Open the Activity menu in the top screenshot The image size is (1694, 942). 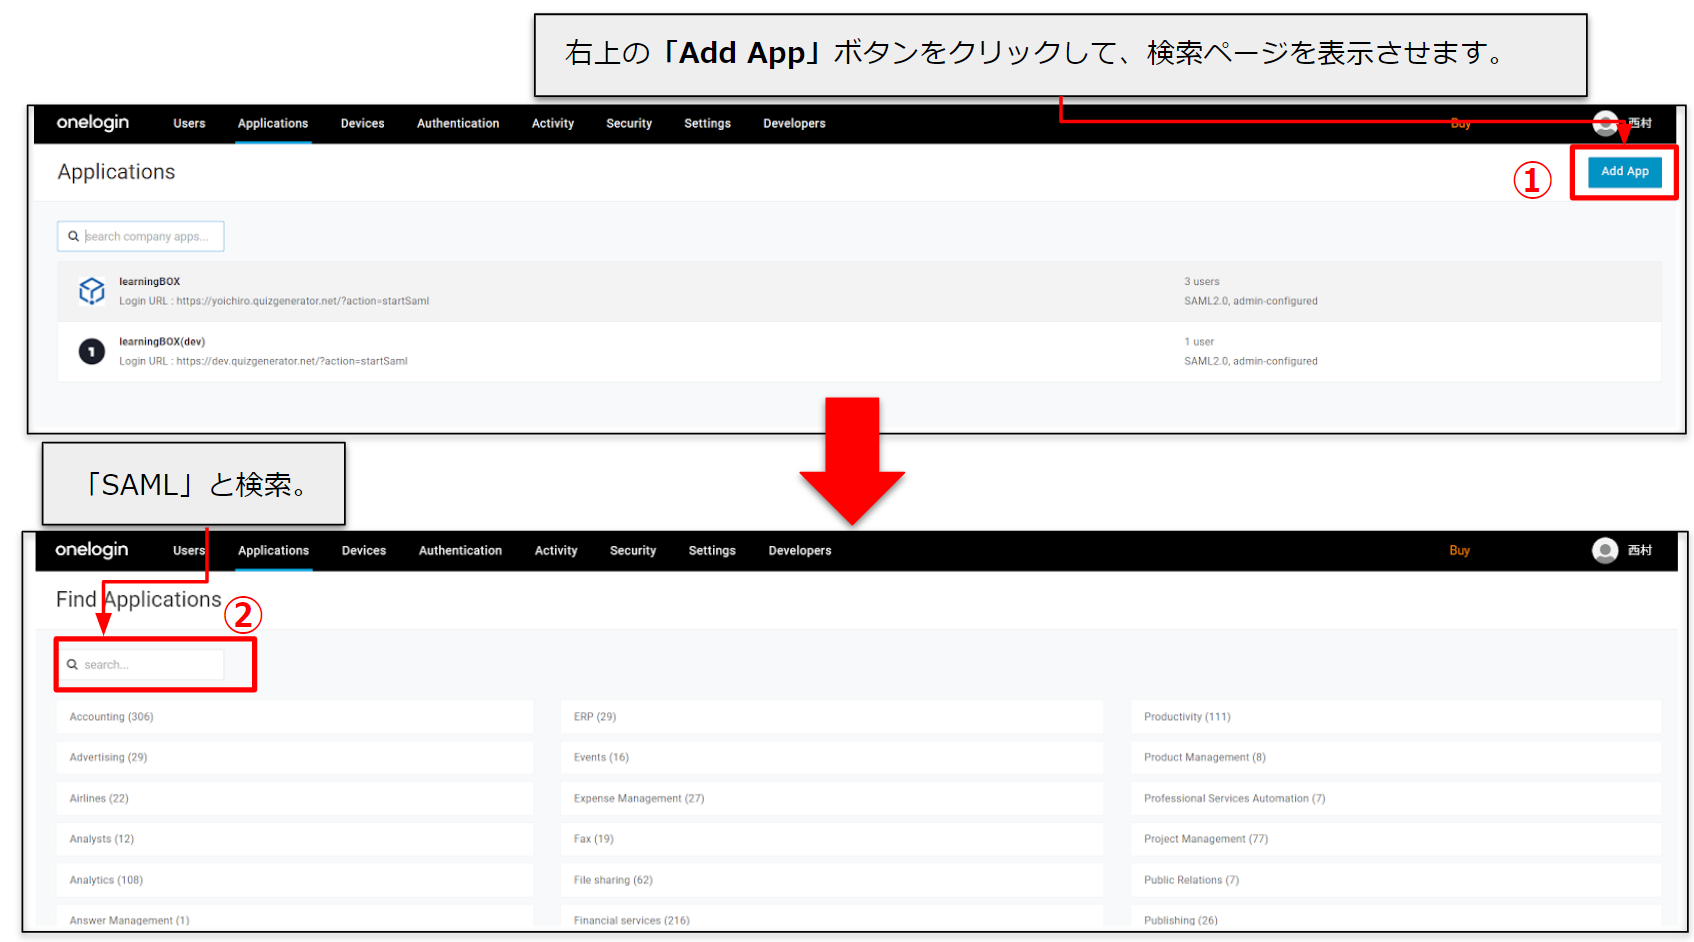(553, 123)
